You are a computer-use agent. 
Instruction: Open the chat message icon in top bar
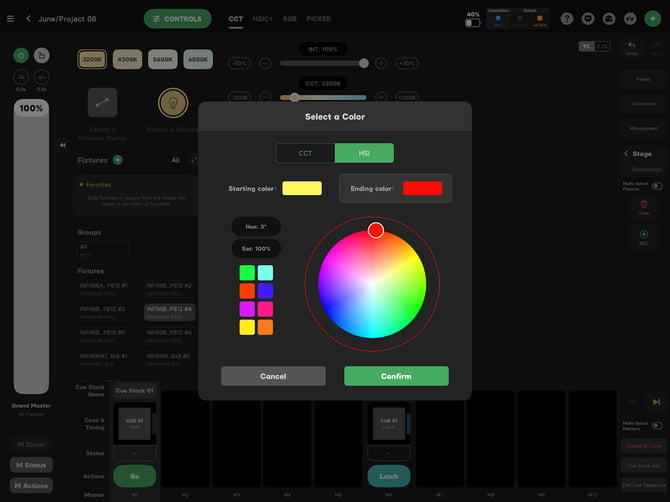coord(588,19)
